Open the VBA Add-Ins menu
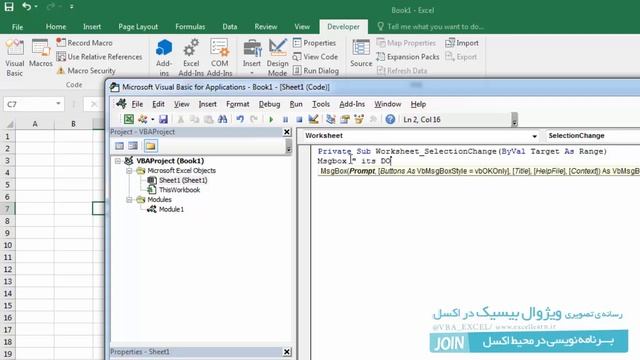 click(x=352, y=104)
